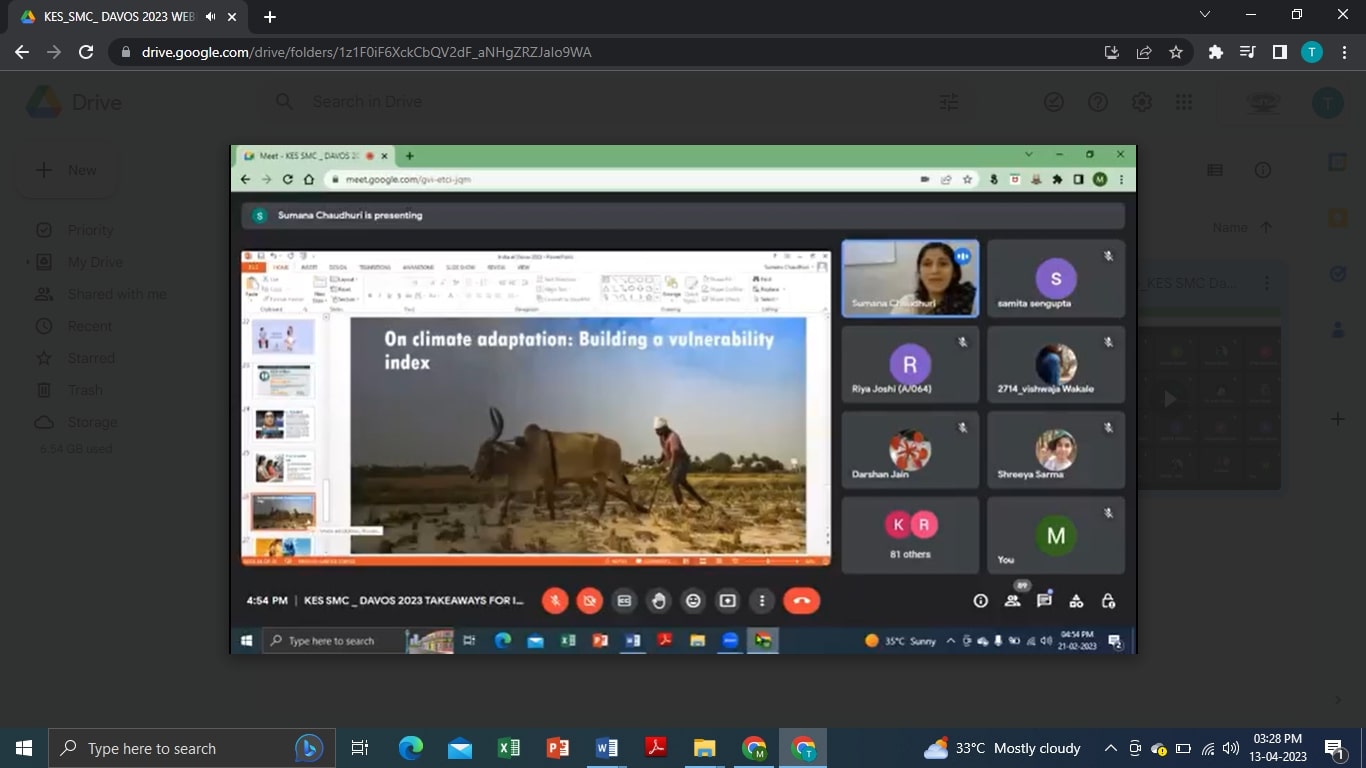Open the Google apps grid
Viewport: 1366px width, 768px height.
click(x=1184, y=102)
